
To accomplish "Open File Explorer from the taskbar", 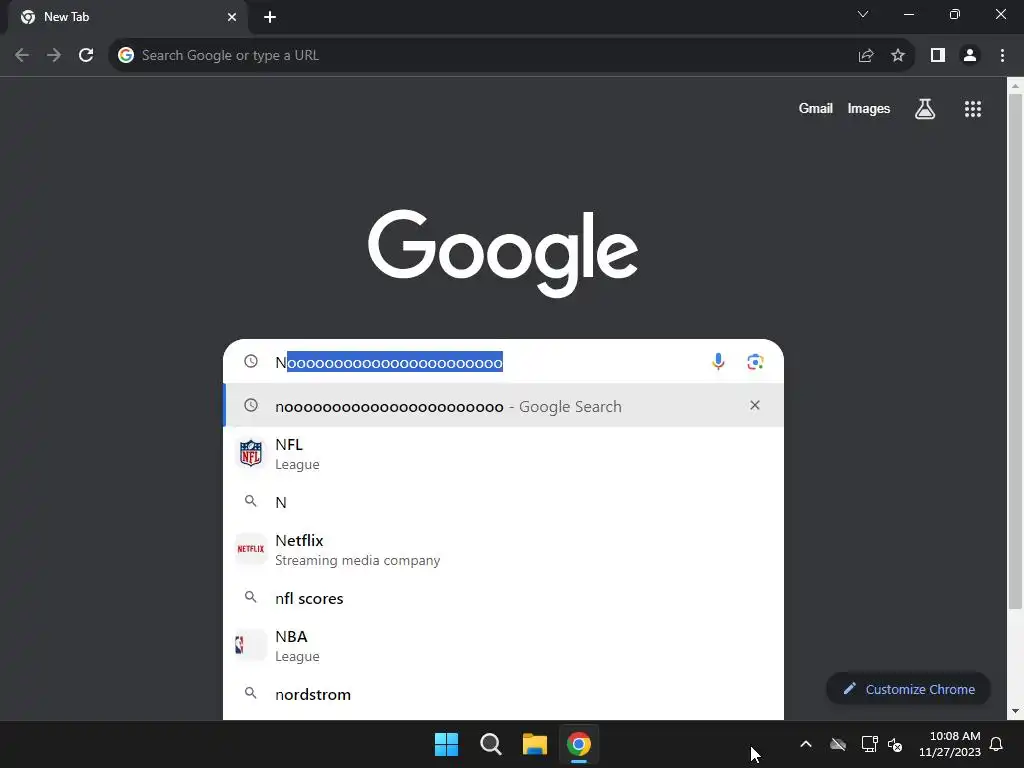I will (x=535, y=744).
